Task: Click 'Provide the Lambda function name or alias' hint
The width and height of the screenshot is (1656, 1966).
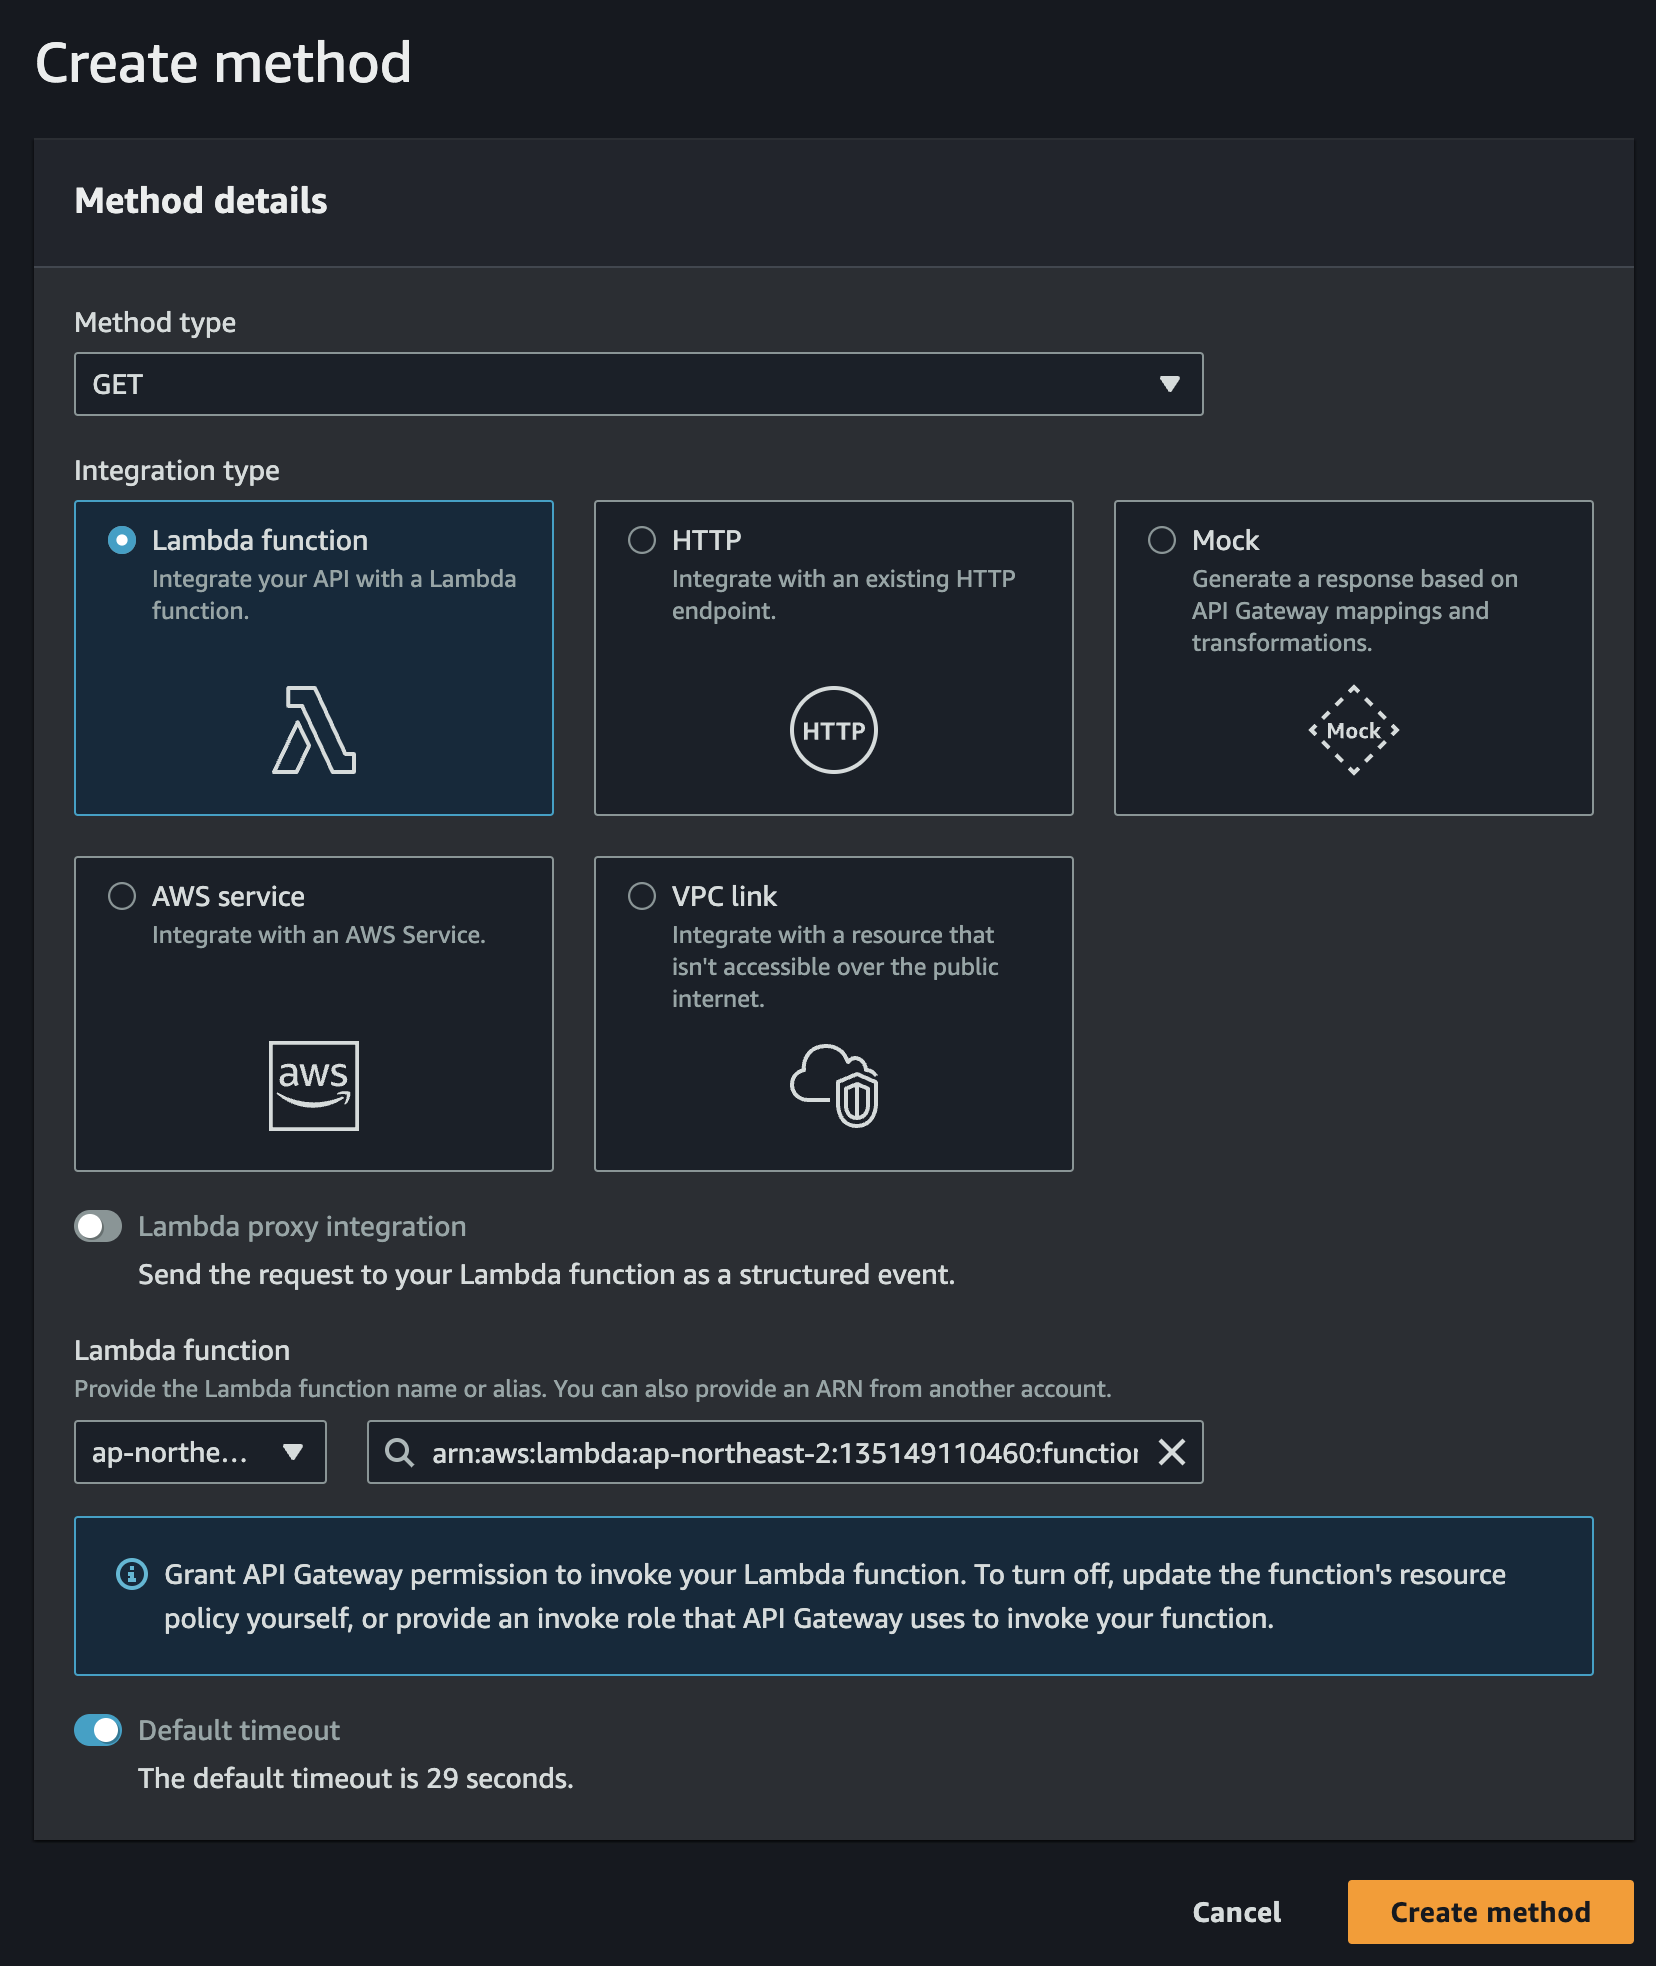Action: 310,1389
